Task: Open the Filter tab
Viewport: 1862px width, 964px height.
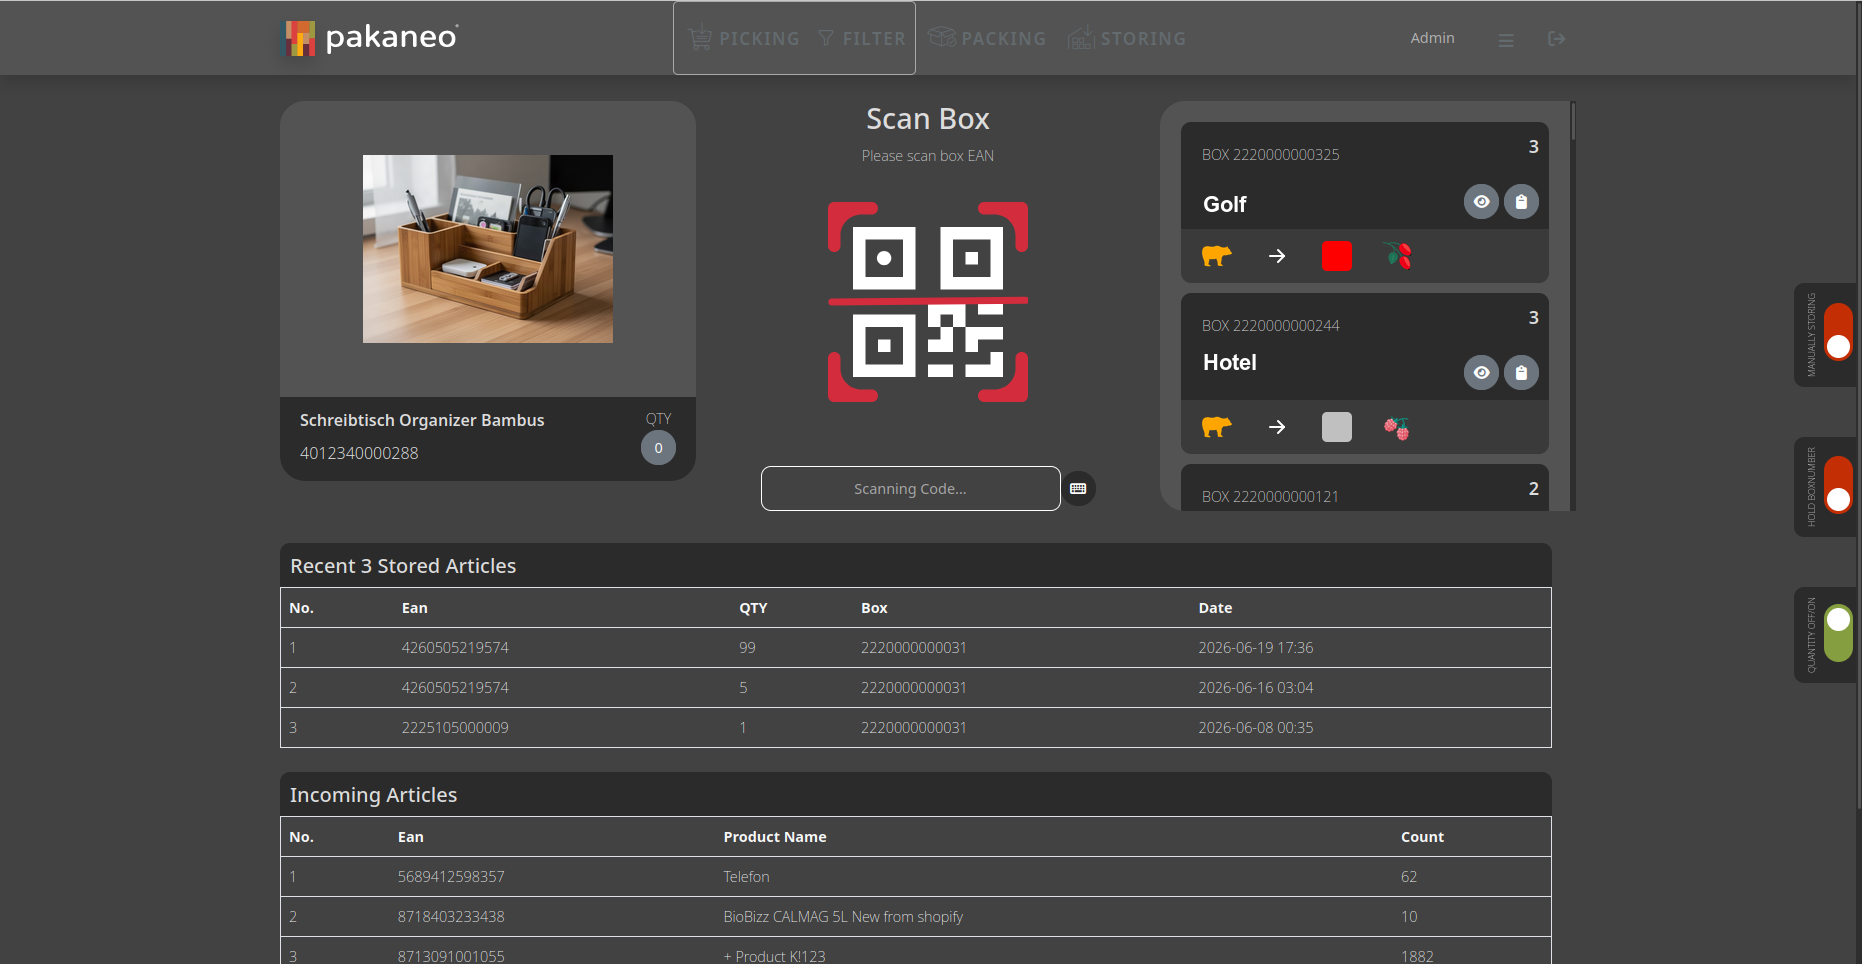Action: point(861,39)
